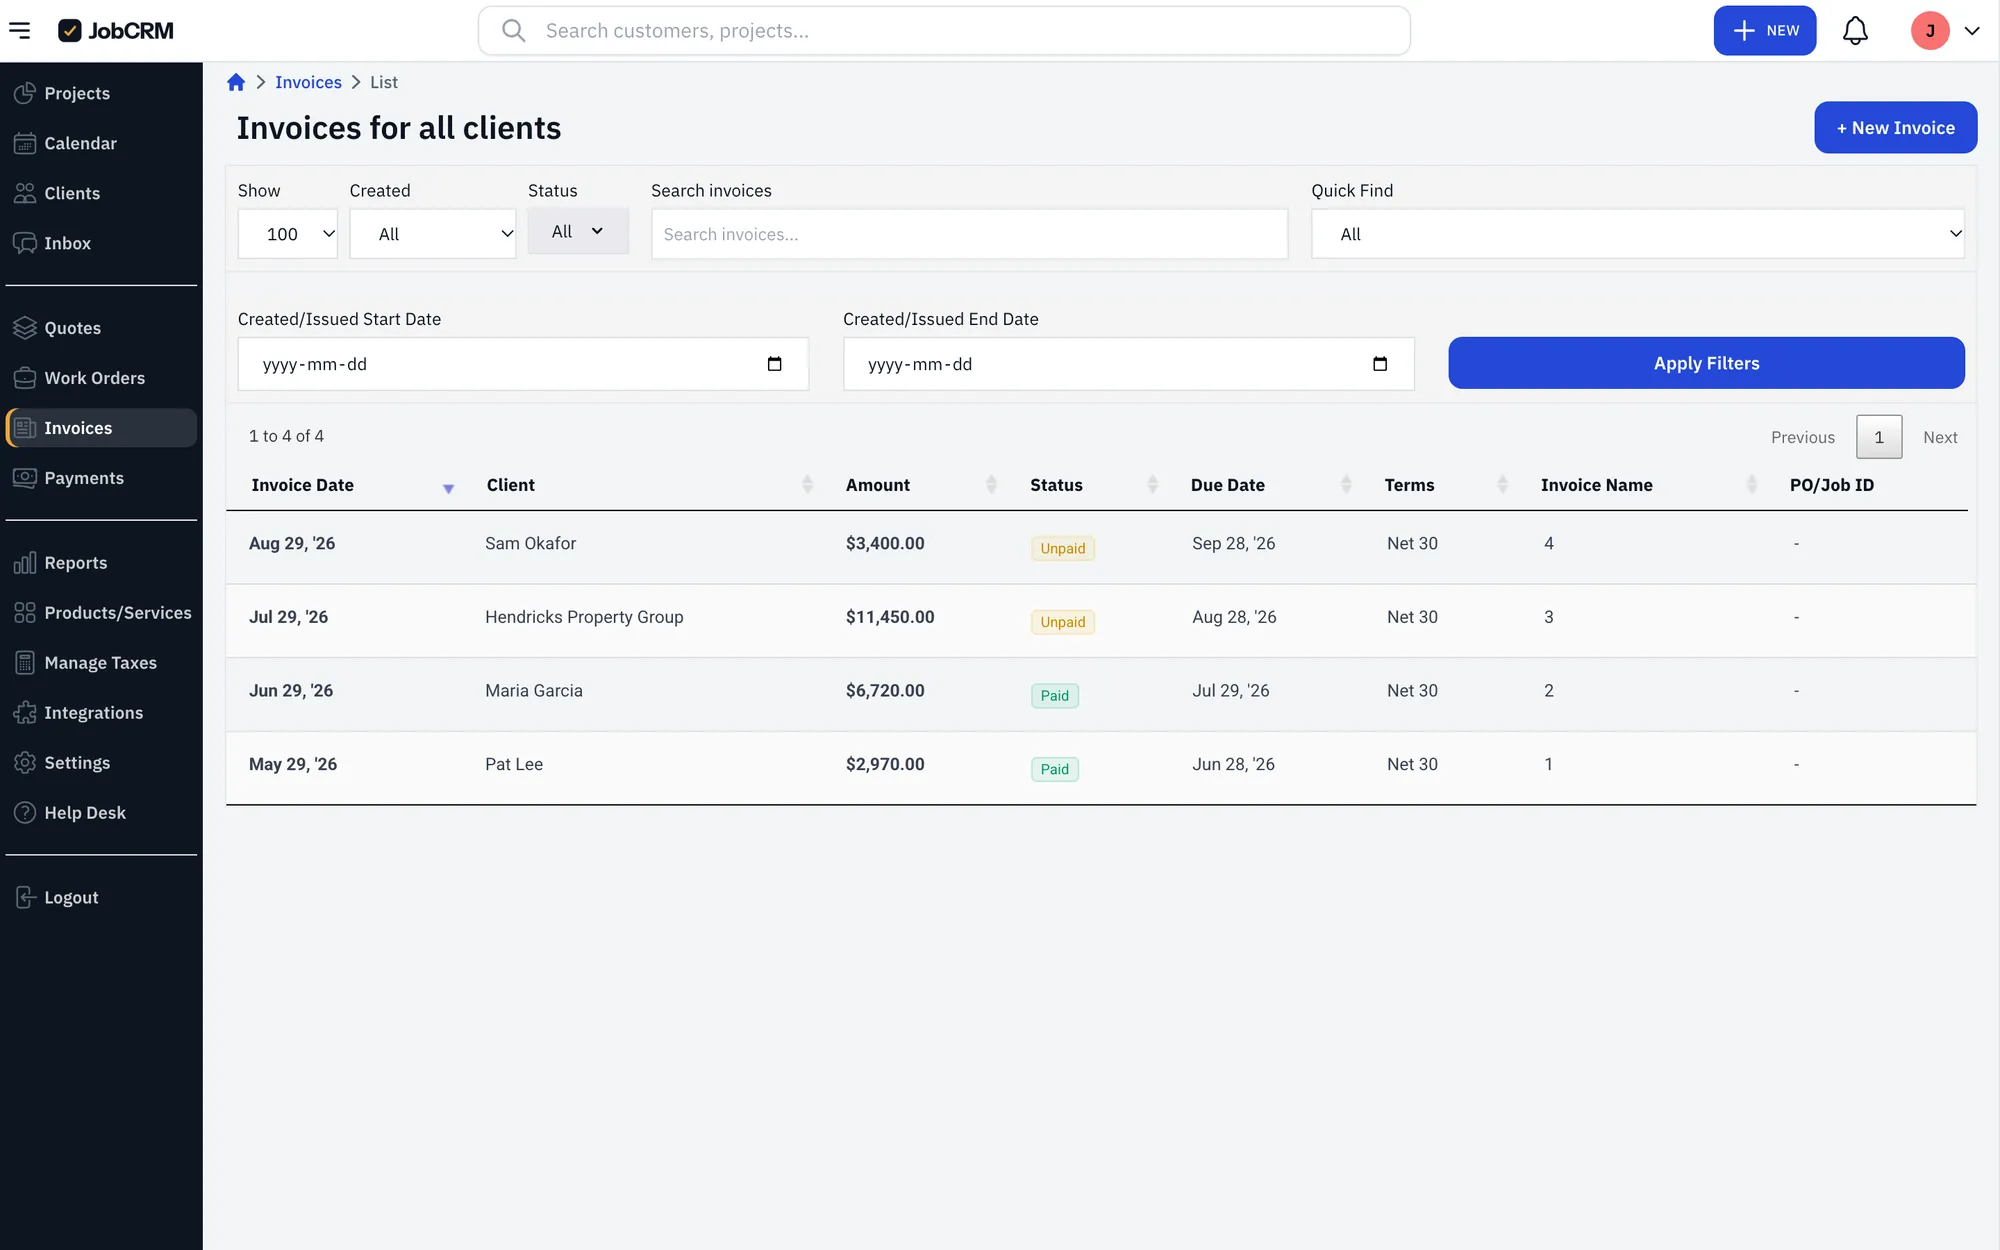Viewport: 2000px width, 1250px height.
Task: Open Products/Services in sidebar
Action: (x=101, y=613)
